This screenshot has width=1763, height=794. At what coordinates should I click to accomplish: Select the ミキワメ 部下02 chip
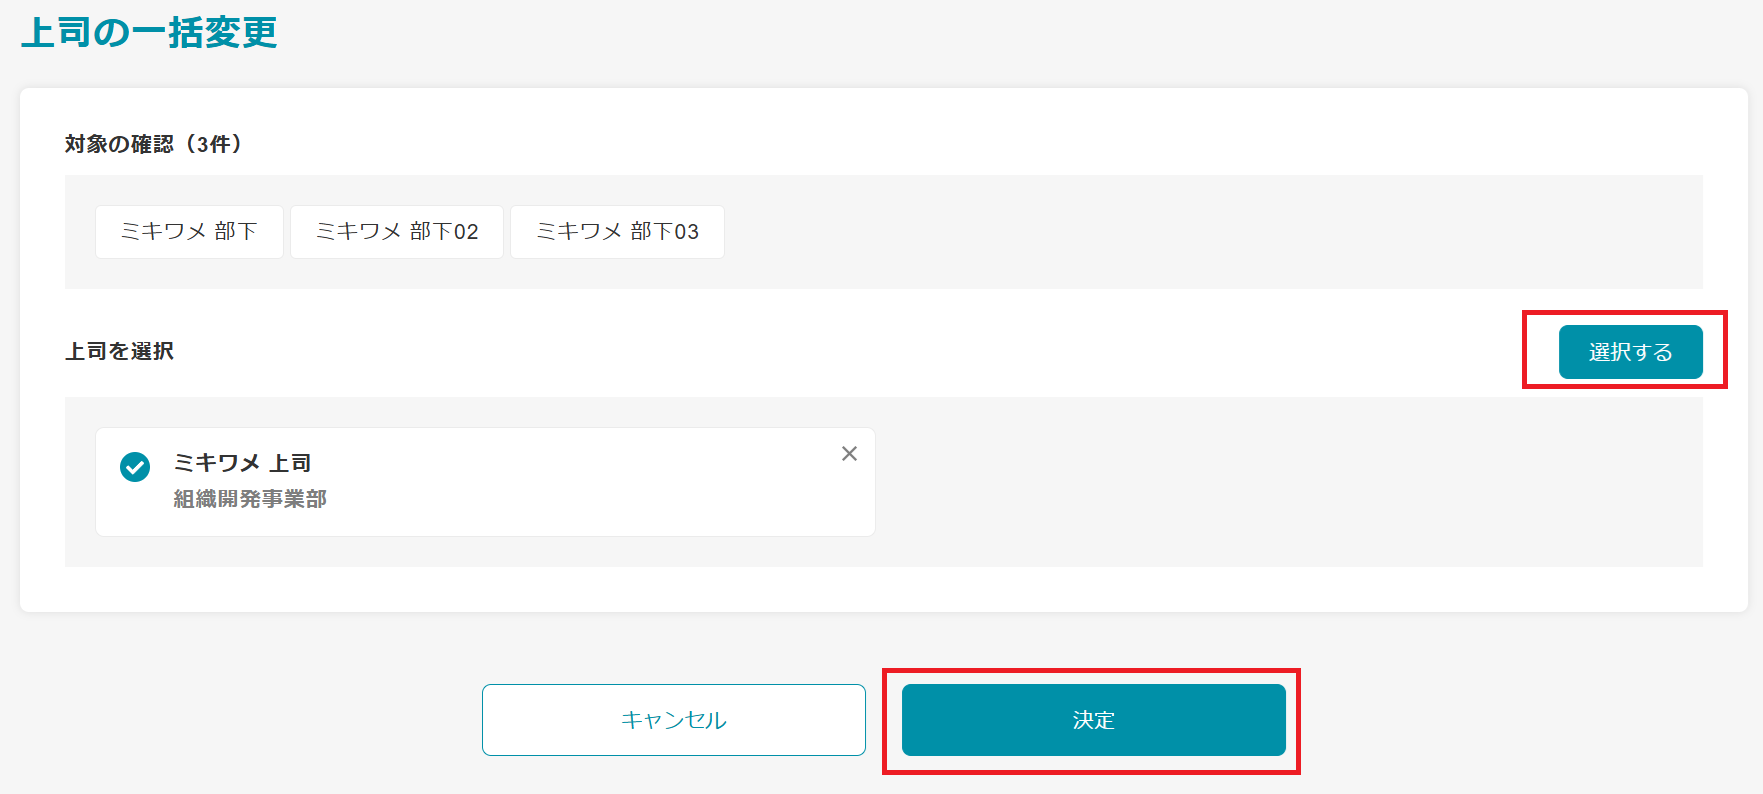[396, 231]
